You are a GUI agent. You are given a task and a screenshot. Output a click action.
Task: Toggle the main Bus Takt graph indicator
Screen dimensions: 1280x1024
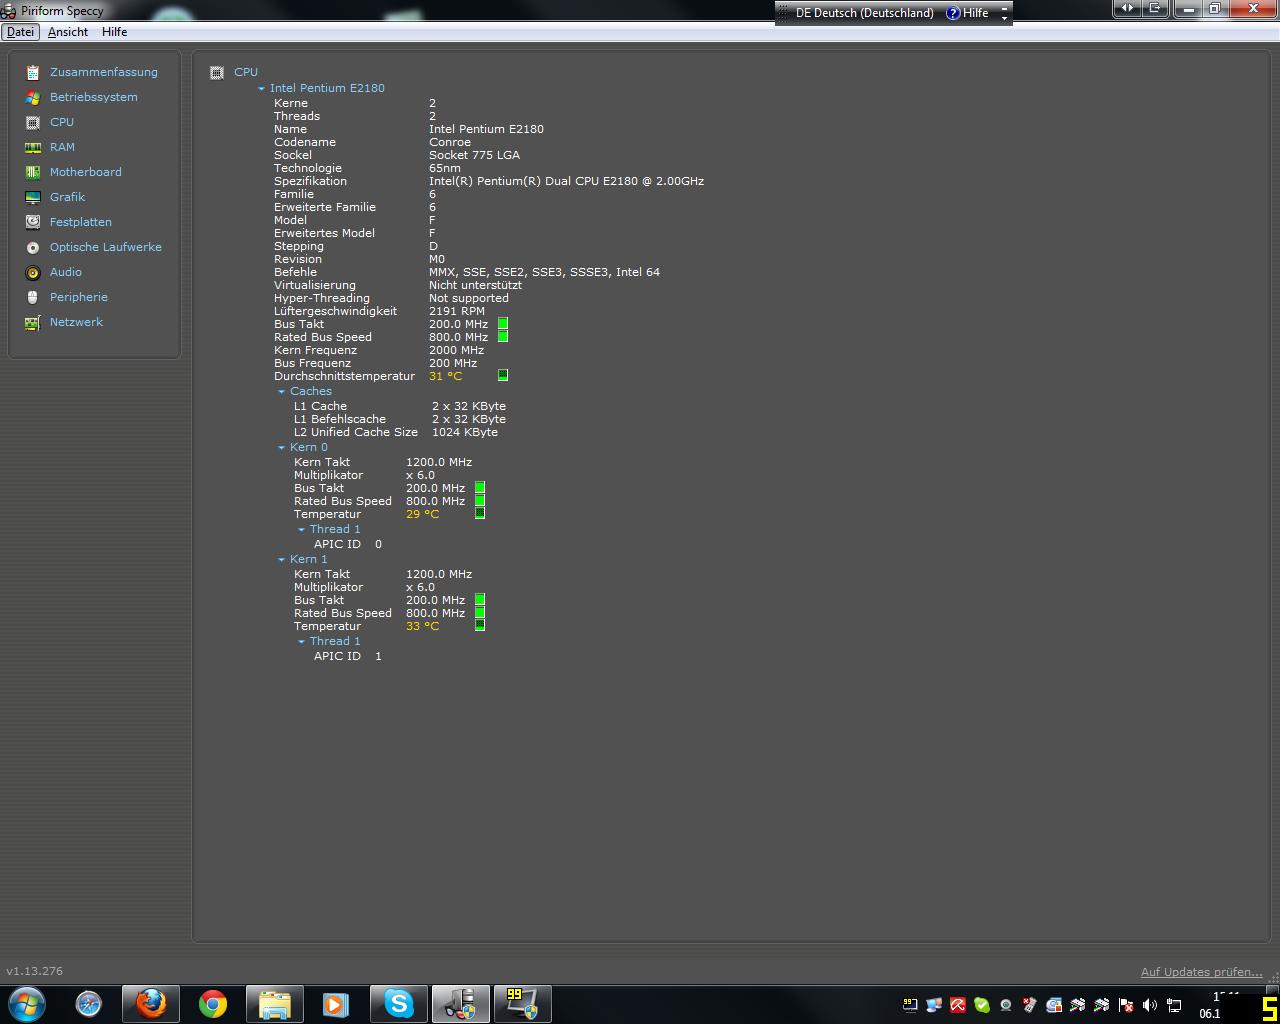[x=503, y=324]
